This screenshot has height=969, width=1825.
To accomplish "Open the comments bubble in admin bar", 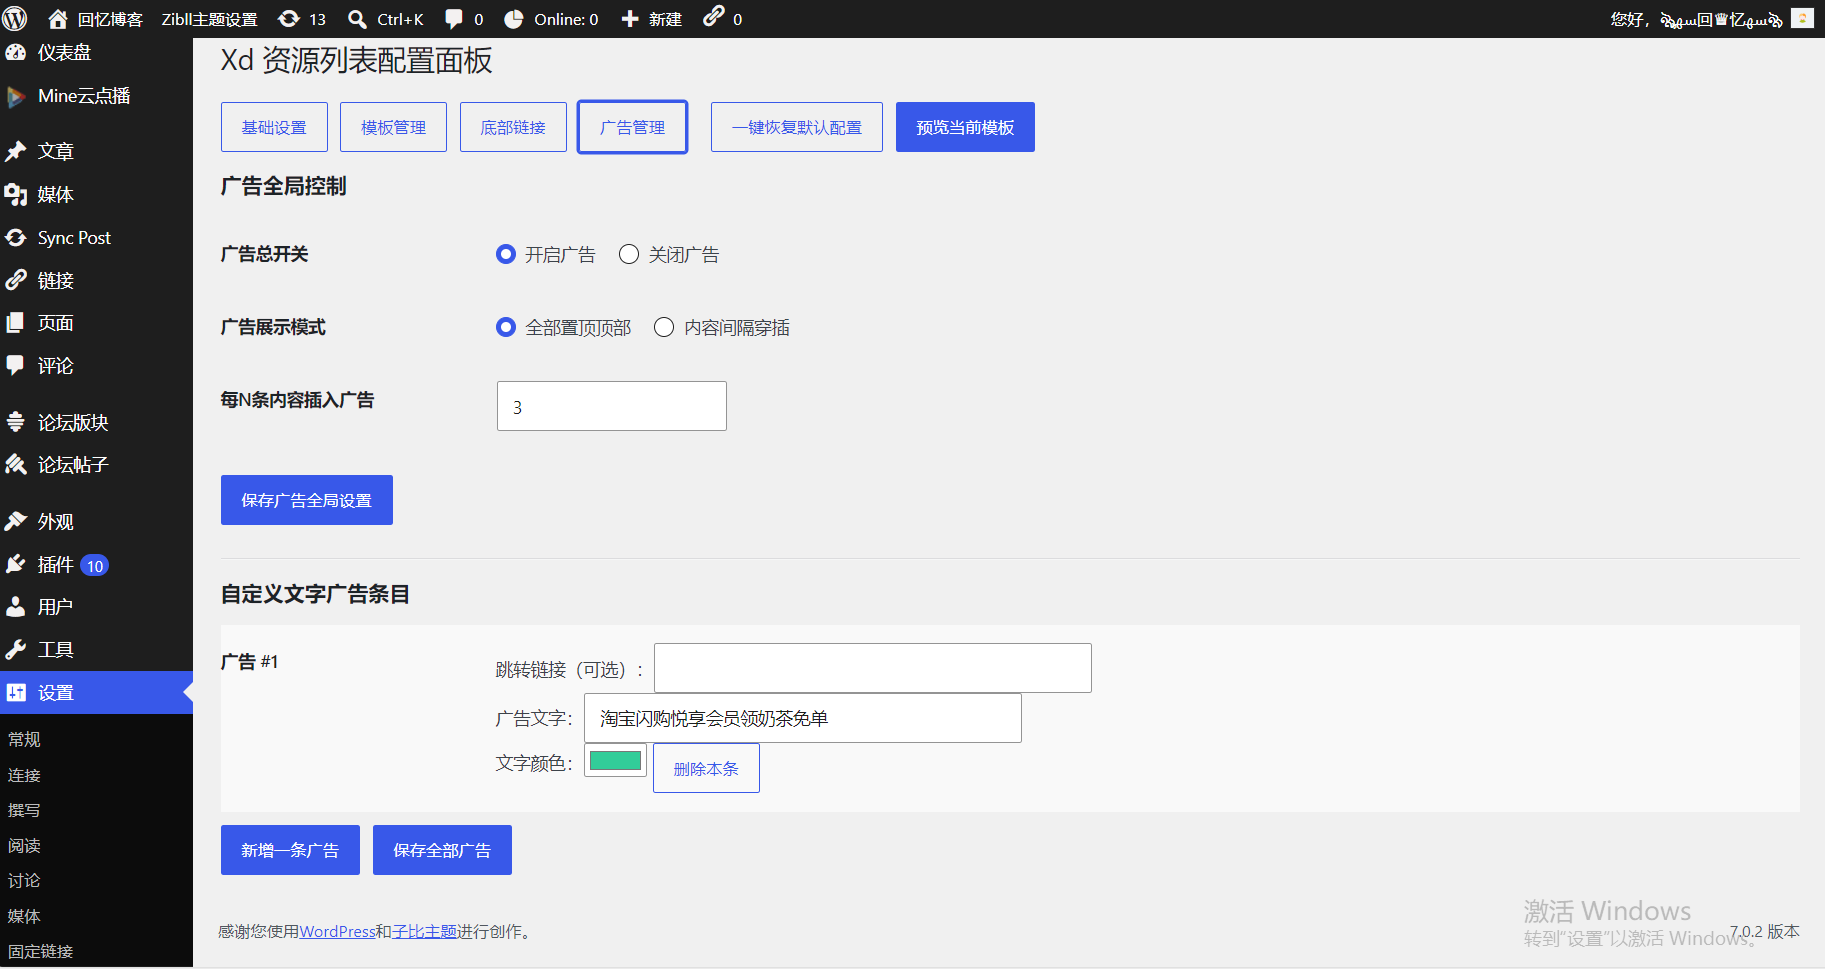I will (464, 19).
